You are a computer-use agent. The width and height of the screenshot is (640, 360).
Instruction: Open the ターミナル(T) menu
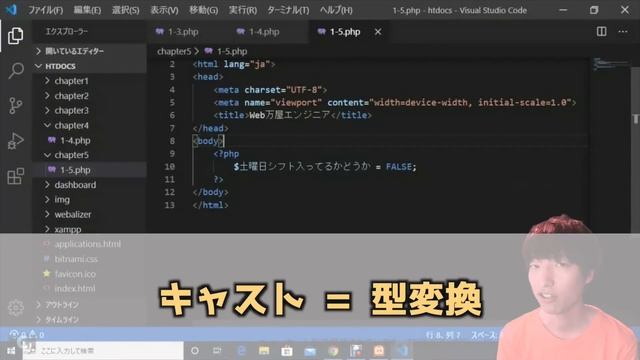288,10
